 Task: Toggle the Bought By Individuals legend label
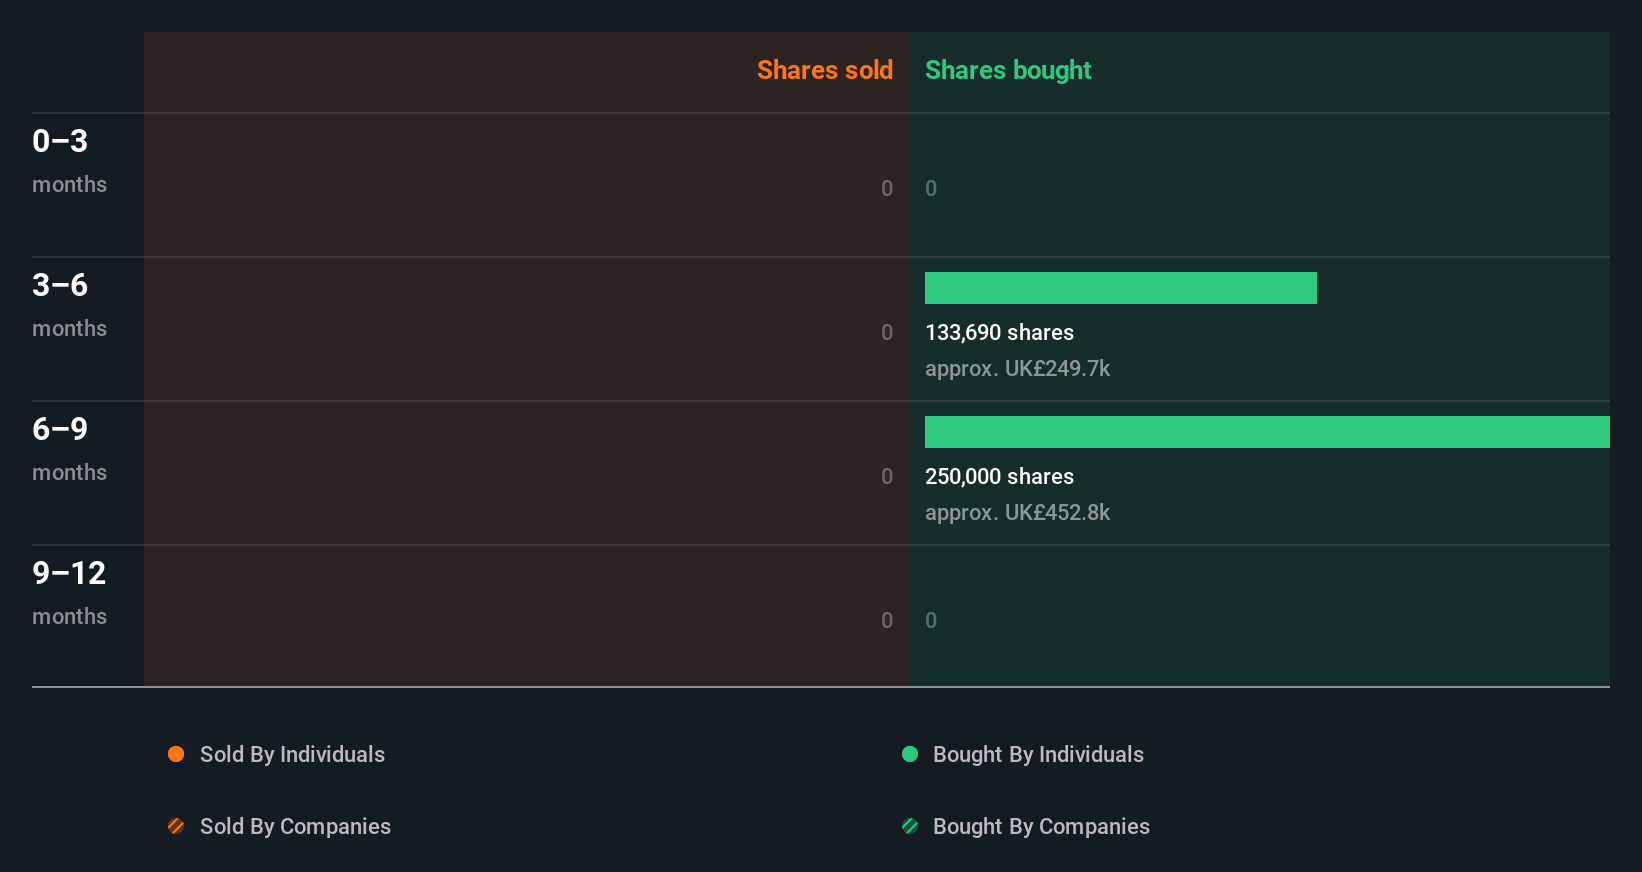click(1038, 755)
